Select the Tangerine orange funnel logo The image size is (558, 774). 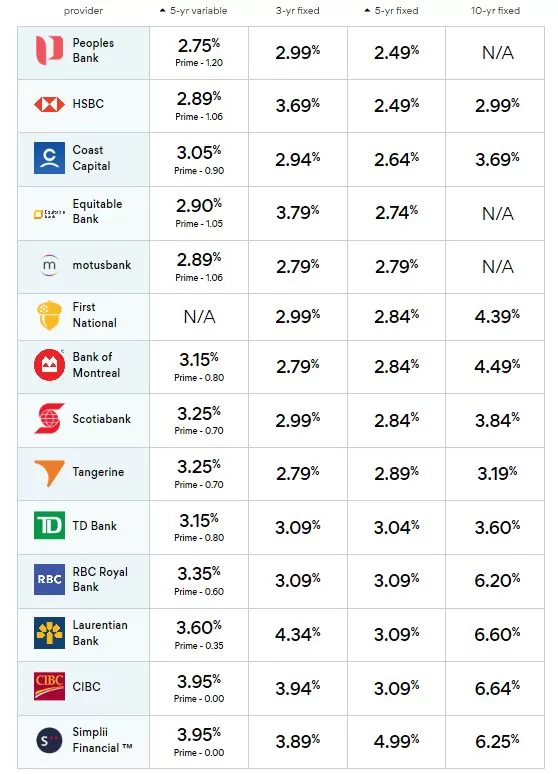(49, 472)
